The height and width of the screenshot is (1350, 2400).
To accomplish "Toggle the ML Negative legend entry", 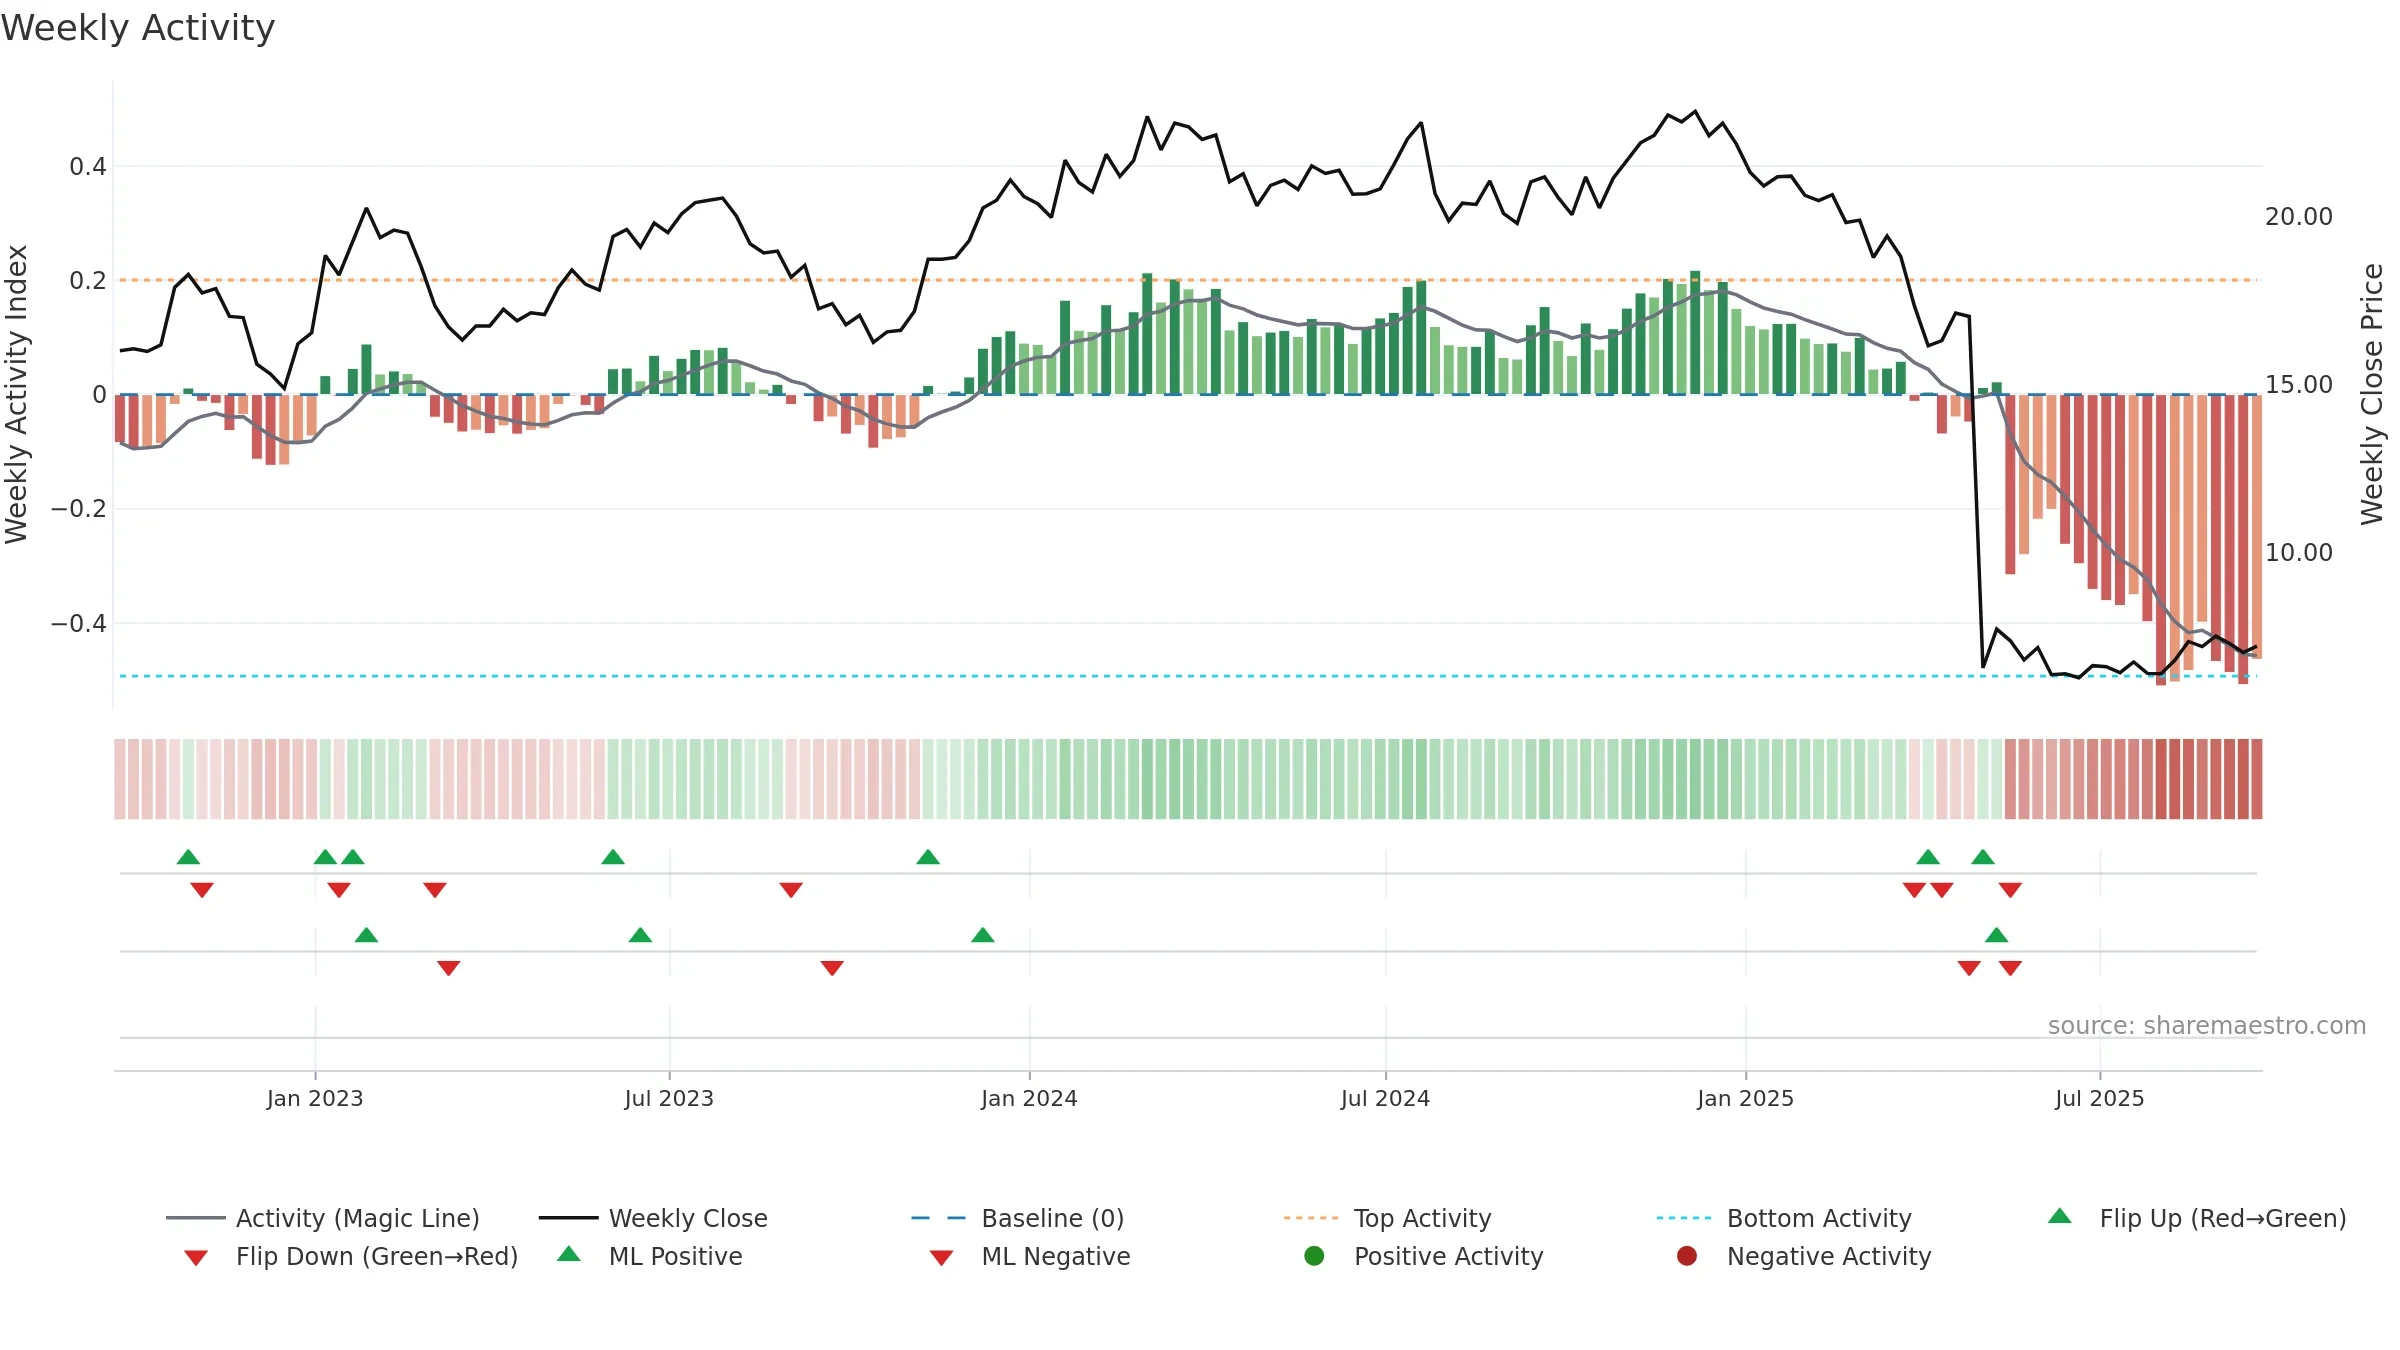I will point(1030,1256).
